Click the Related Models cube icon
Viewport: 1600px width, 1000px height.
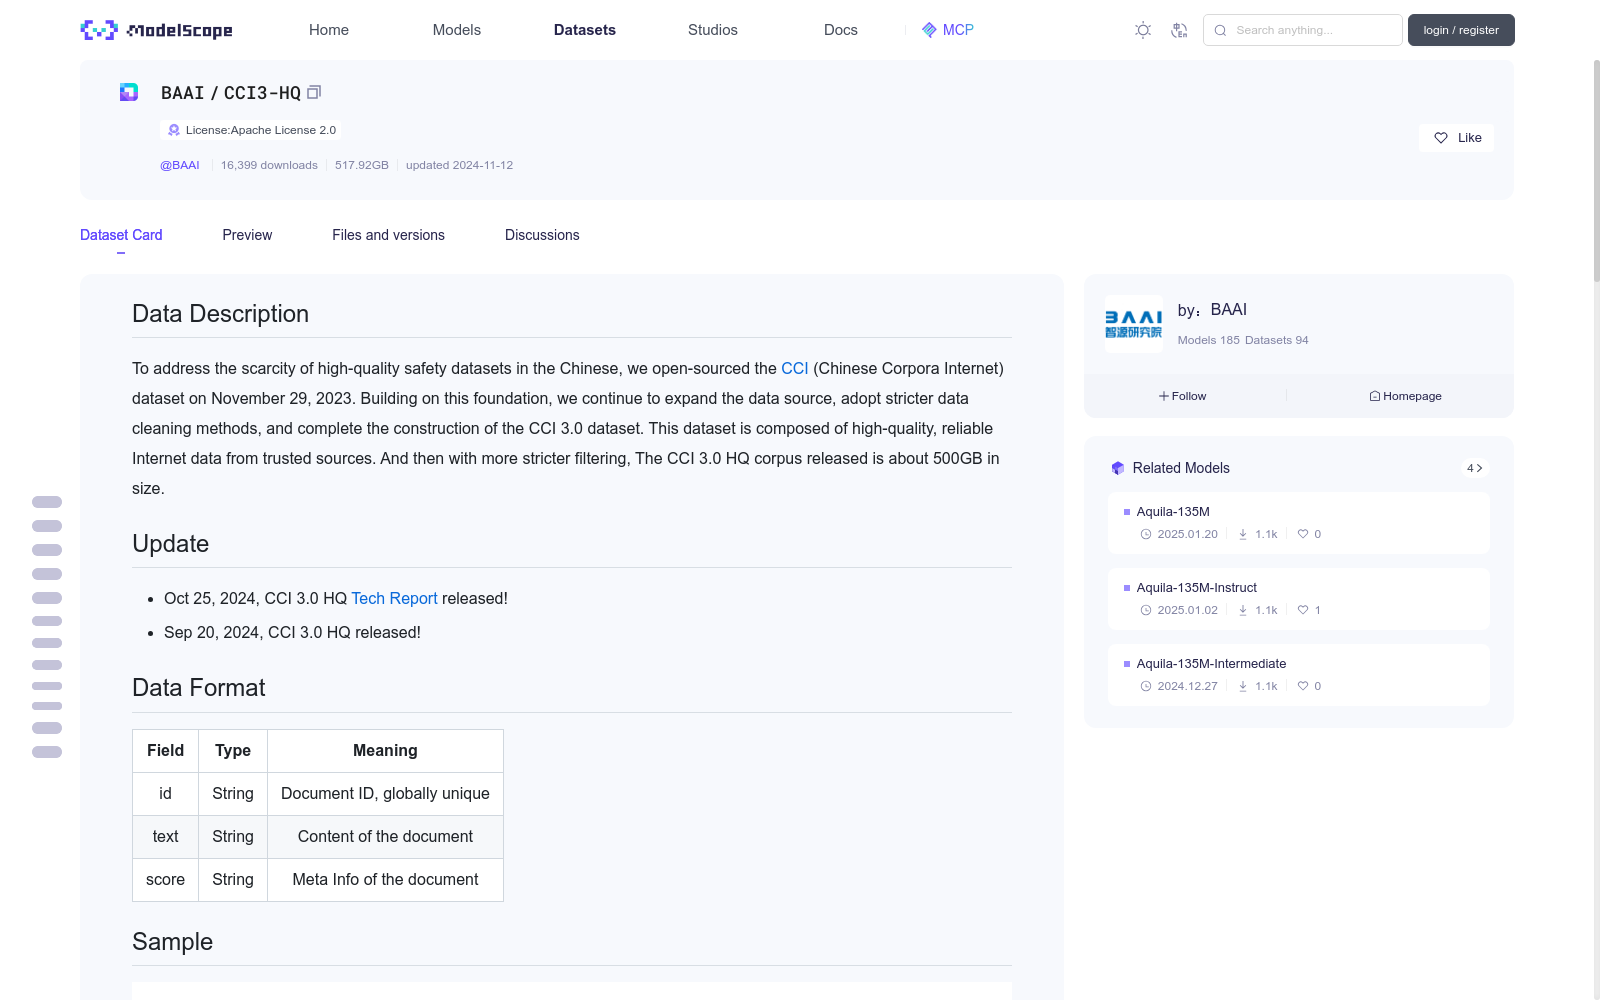pos(1118,468)
